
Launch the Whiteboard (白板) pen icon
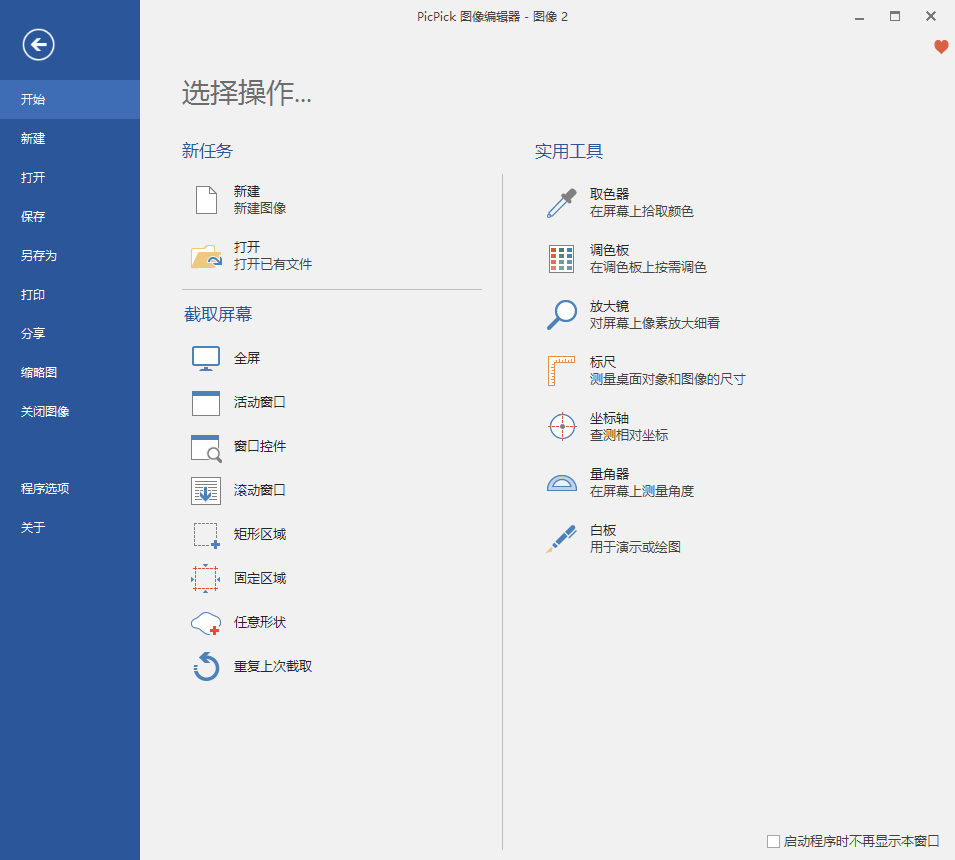[562, 539]
